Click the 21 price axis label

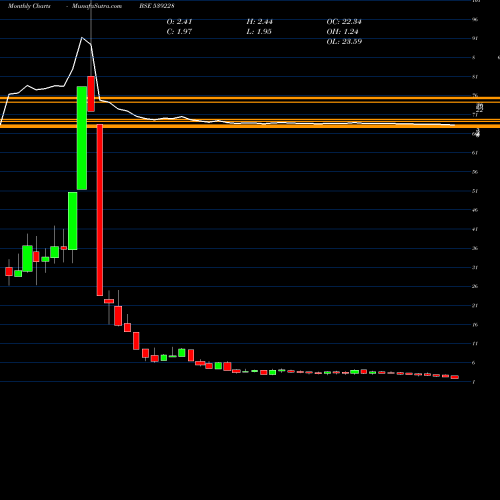point(475,305)
